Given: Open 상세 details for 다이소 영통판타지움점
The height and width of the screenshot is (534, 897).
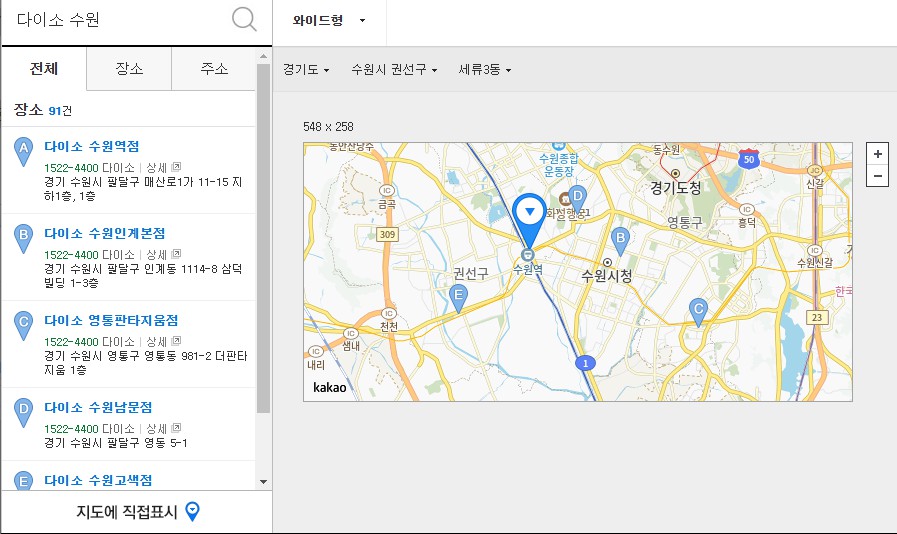Looking at the screenshot, I should [x=156, y=342].
